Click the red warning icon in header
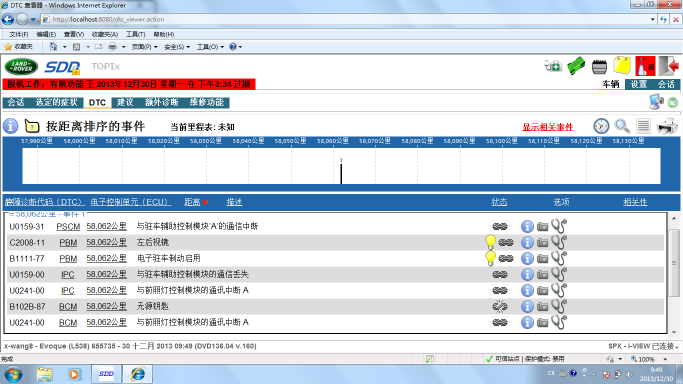Viewport: 683px width, 384px height. coord(645,66)
